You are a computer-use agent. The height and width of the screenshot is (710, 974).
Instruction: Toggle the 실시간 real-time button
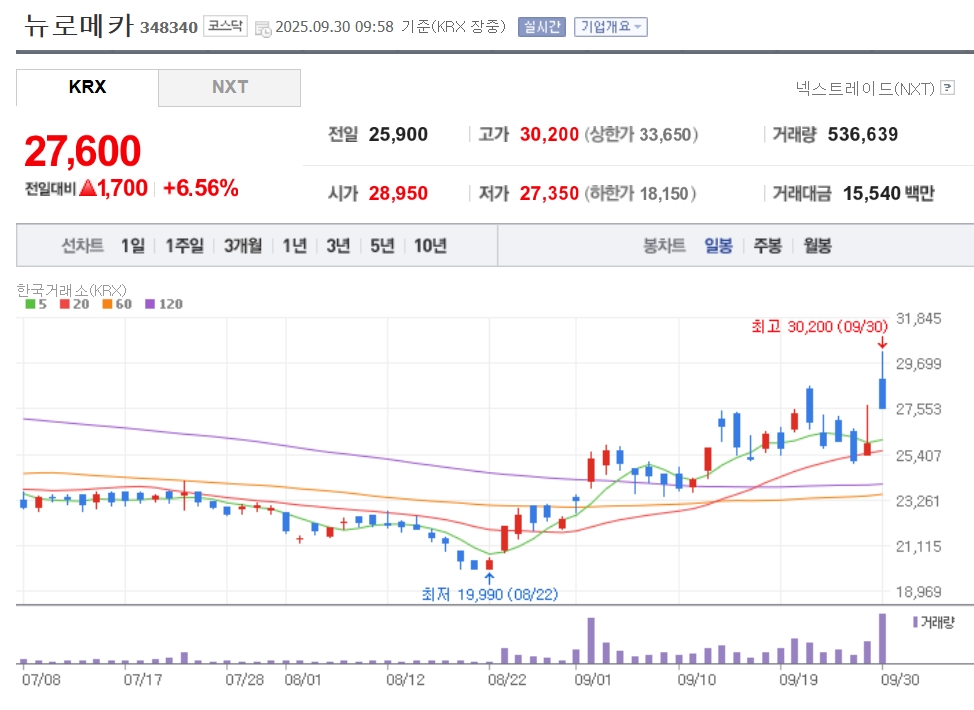(x=541, y=27)
